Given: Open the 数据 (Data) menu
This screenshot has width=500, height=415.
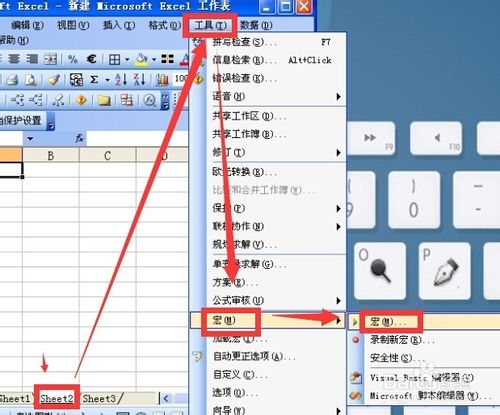Looking at the screenshot, I should point(256,25).
